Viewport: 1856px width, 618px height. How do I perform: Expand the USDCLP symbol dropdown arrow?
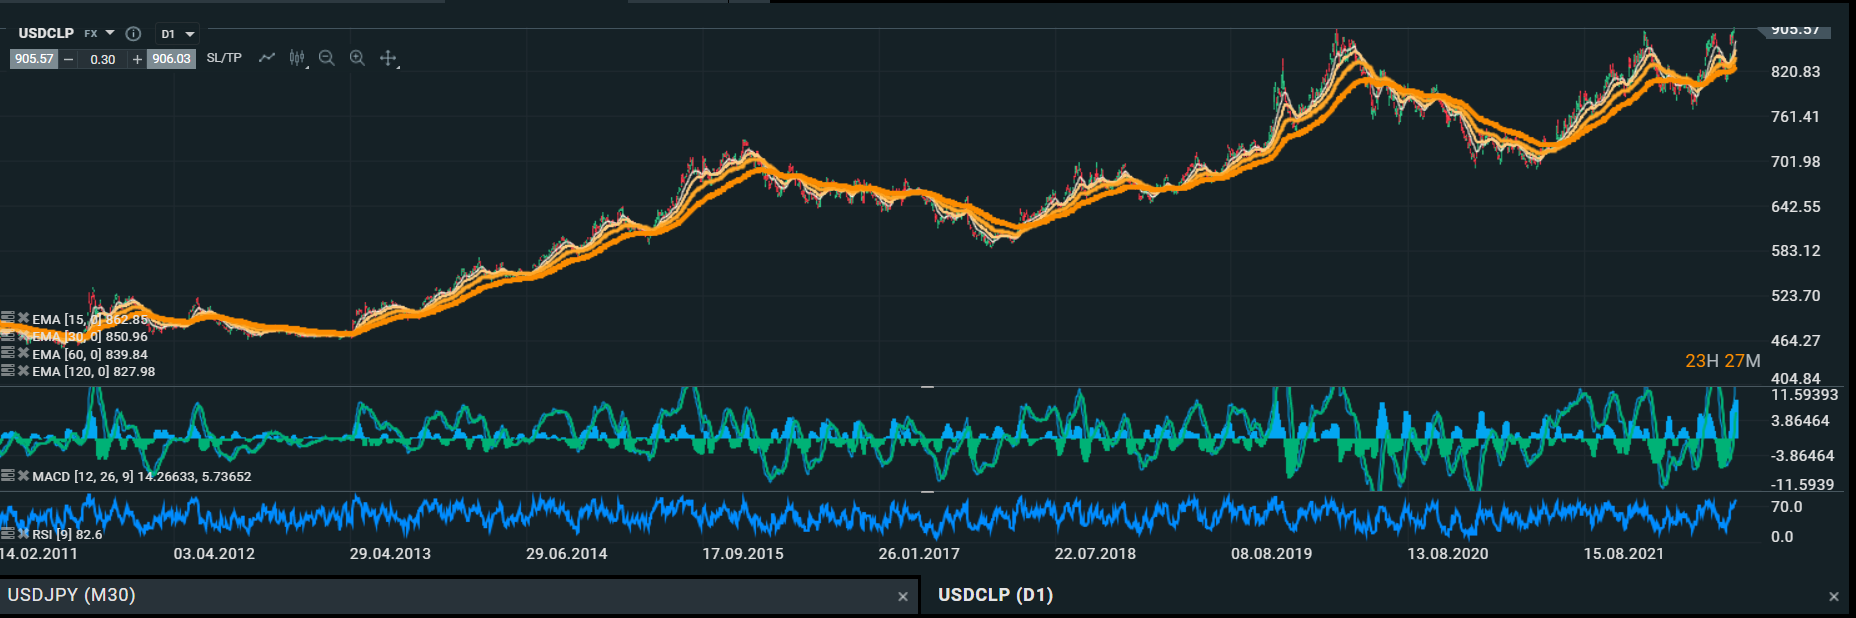click(x=110, y=33)
